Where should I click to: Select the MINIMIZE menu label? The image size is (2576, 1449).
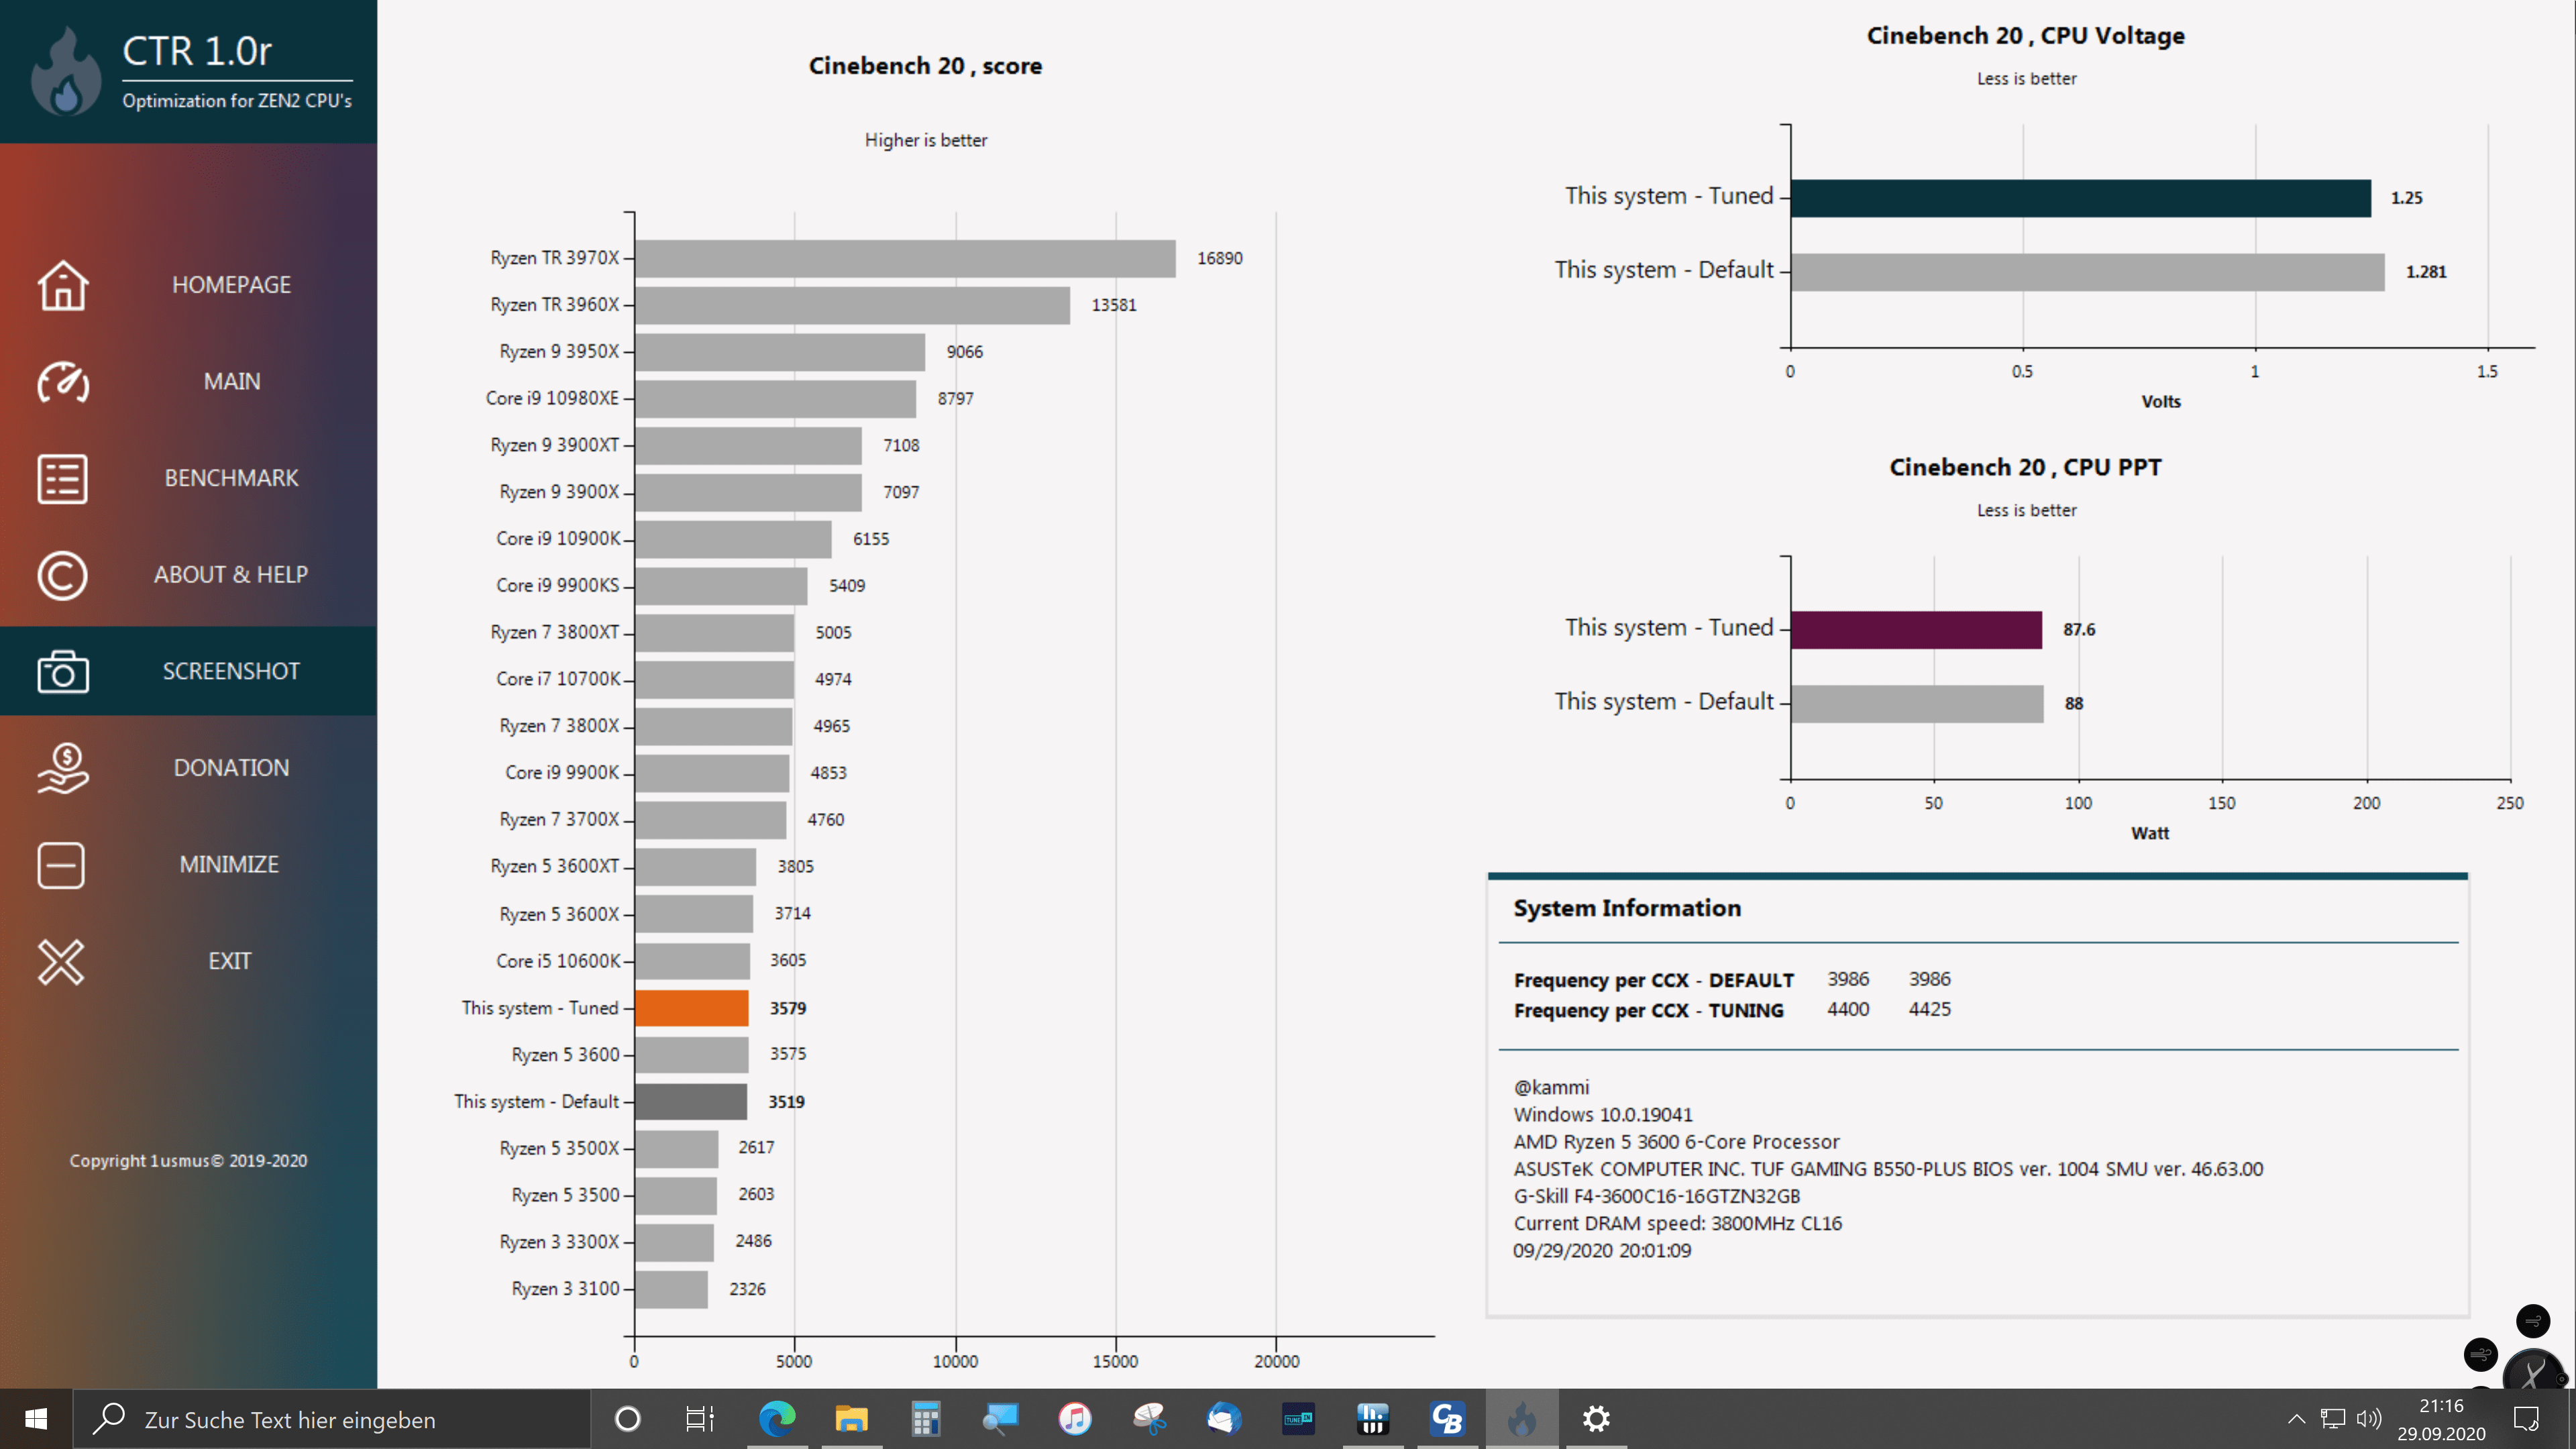point(229,864)
